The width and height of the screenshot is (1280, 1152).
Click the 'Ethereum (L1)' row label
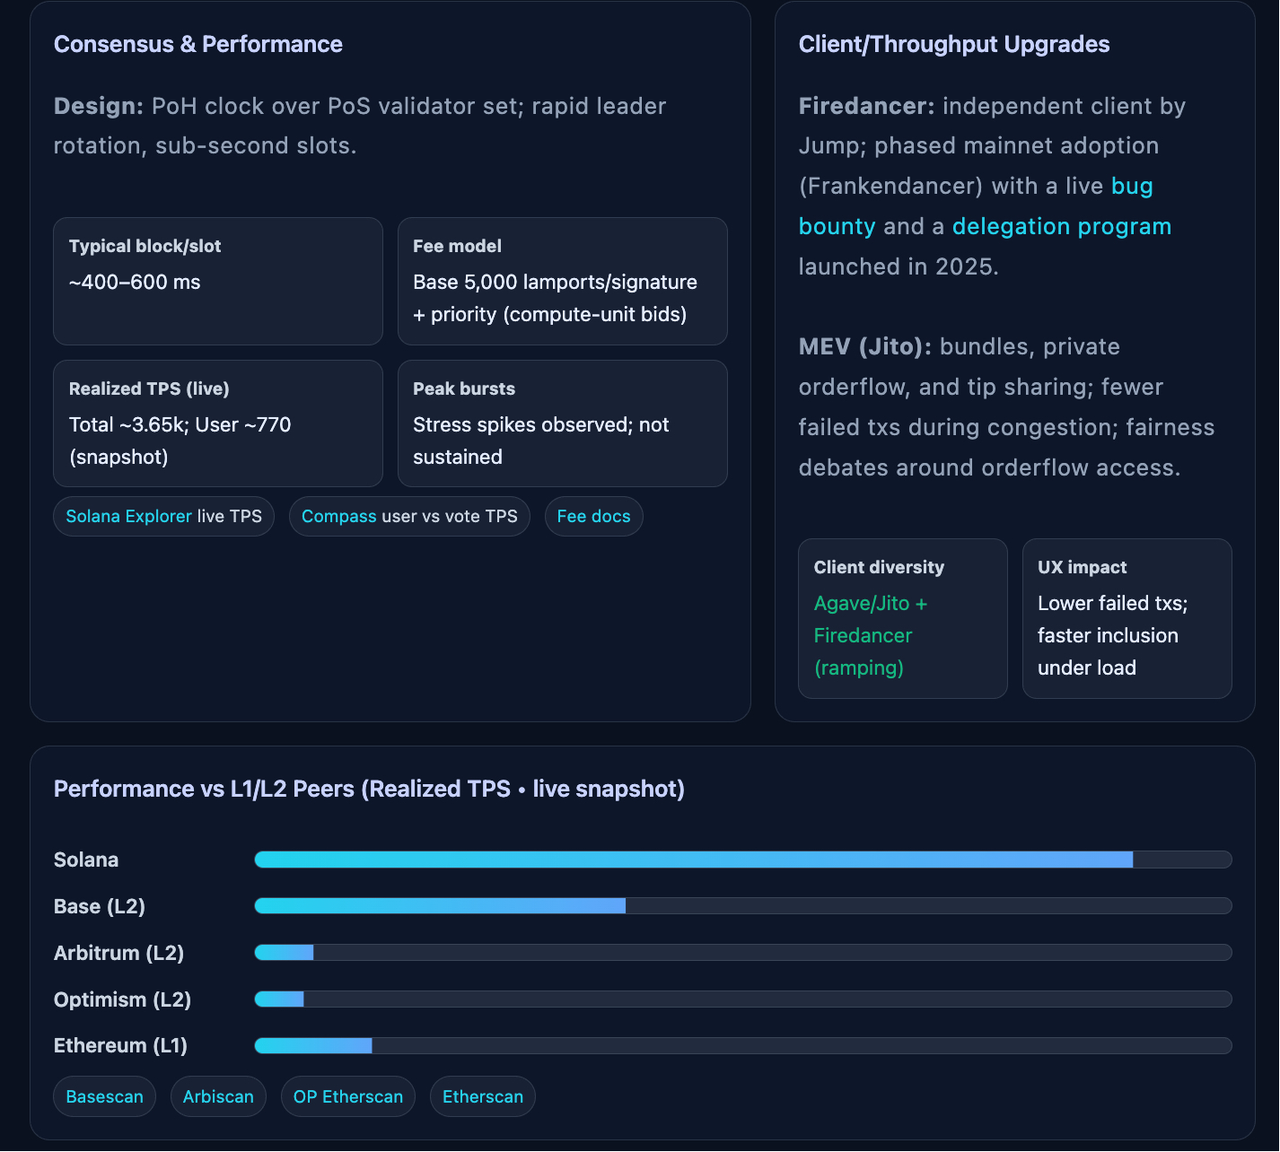[x=121, y=1046]
